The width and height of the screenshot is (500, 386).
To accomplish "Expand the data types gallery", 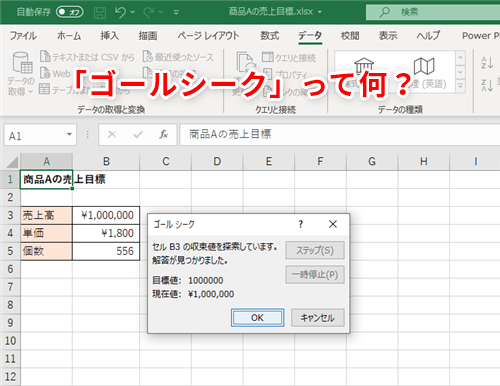I will click(460, 86).
